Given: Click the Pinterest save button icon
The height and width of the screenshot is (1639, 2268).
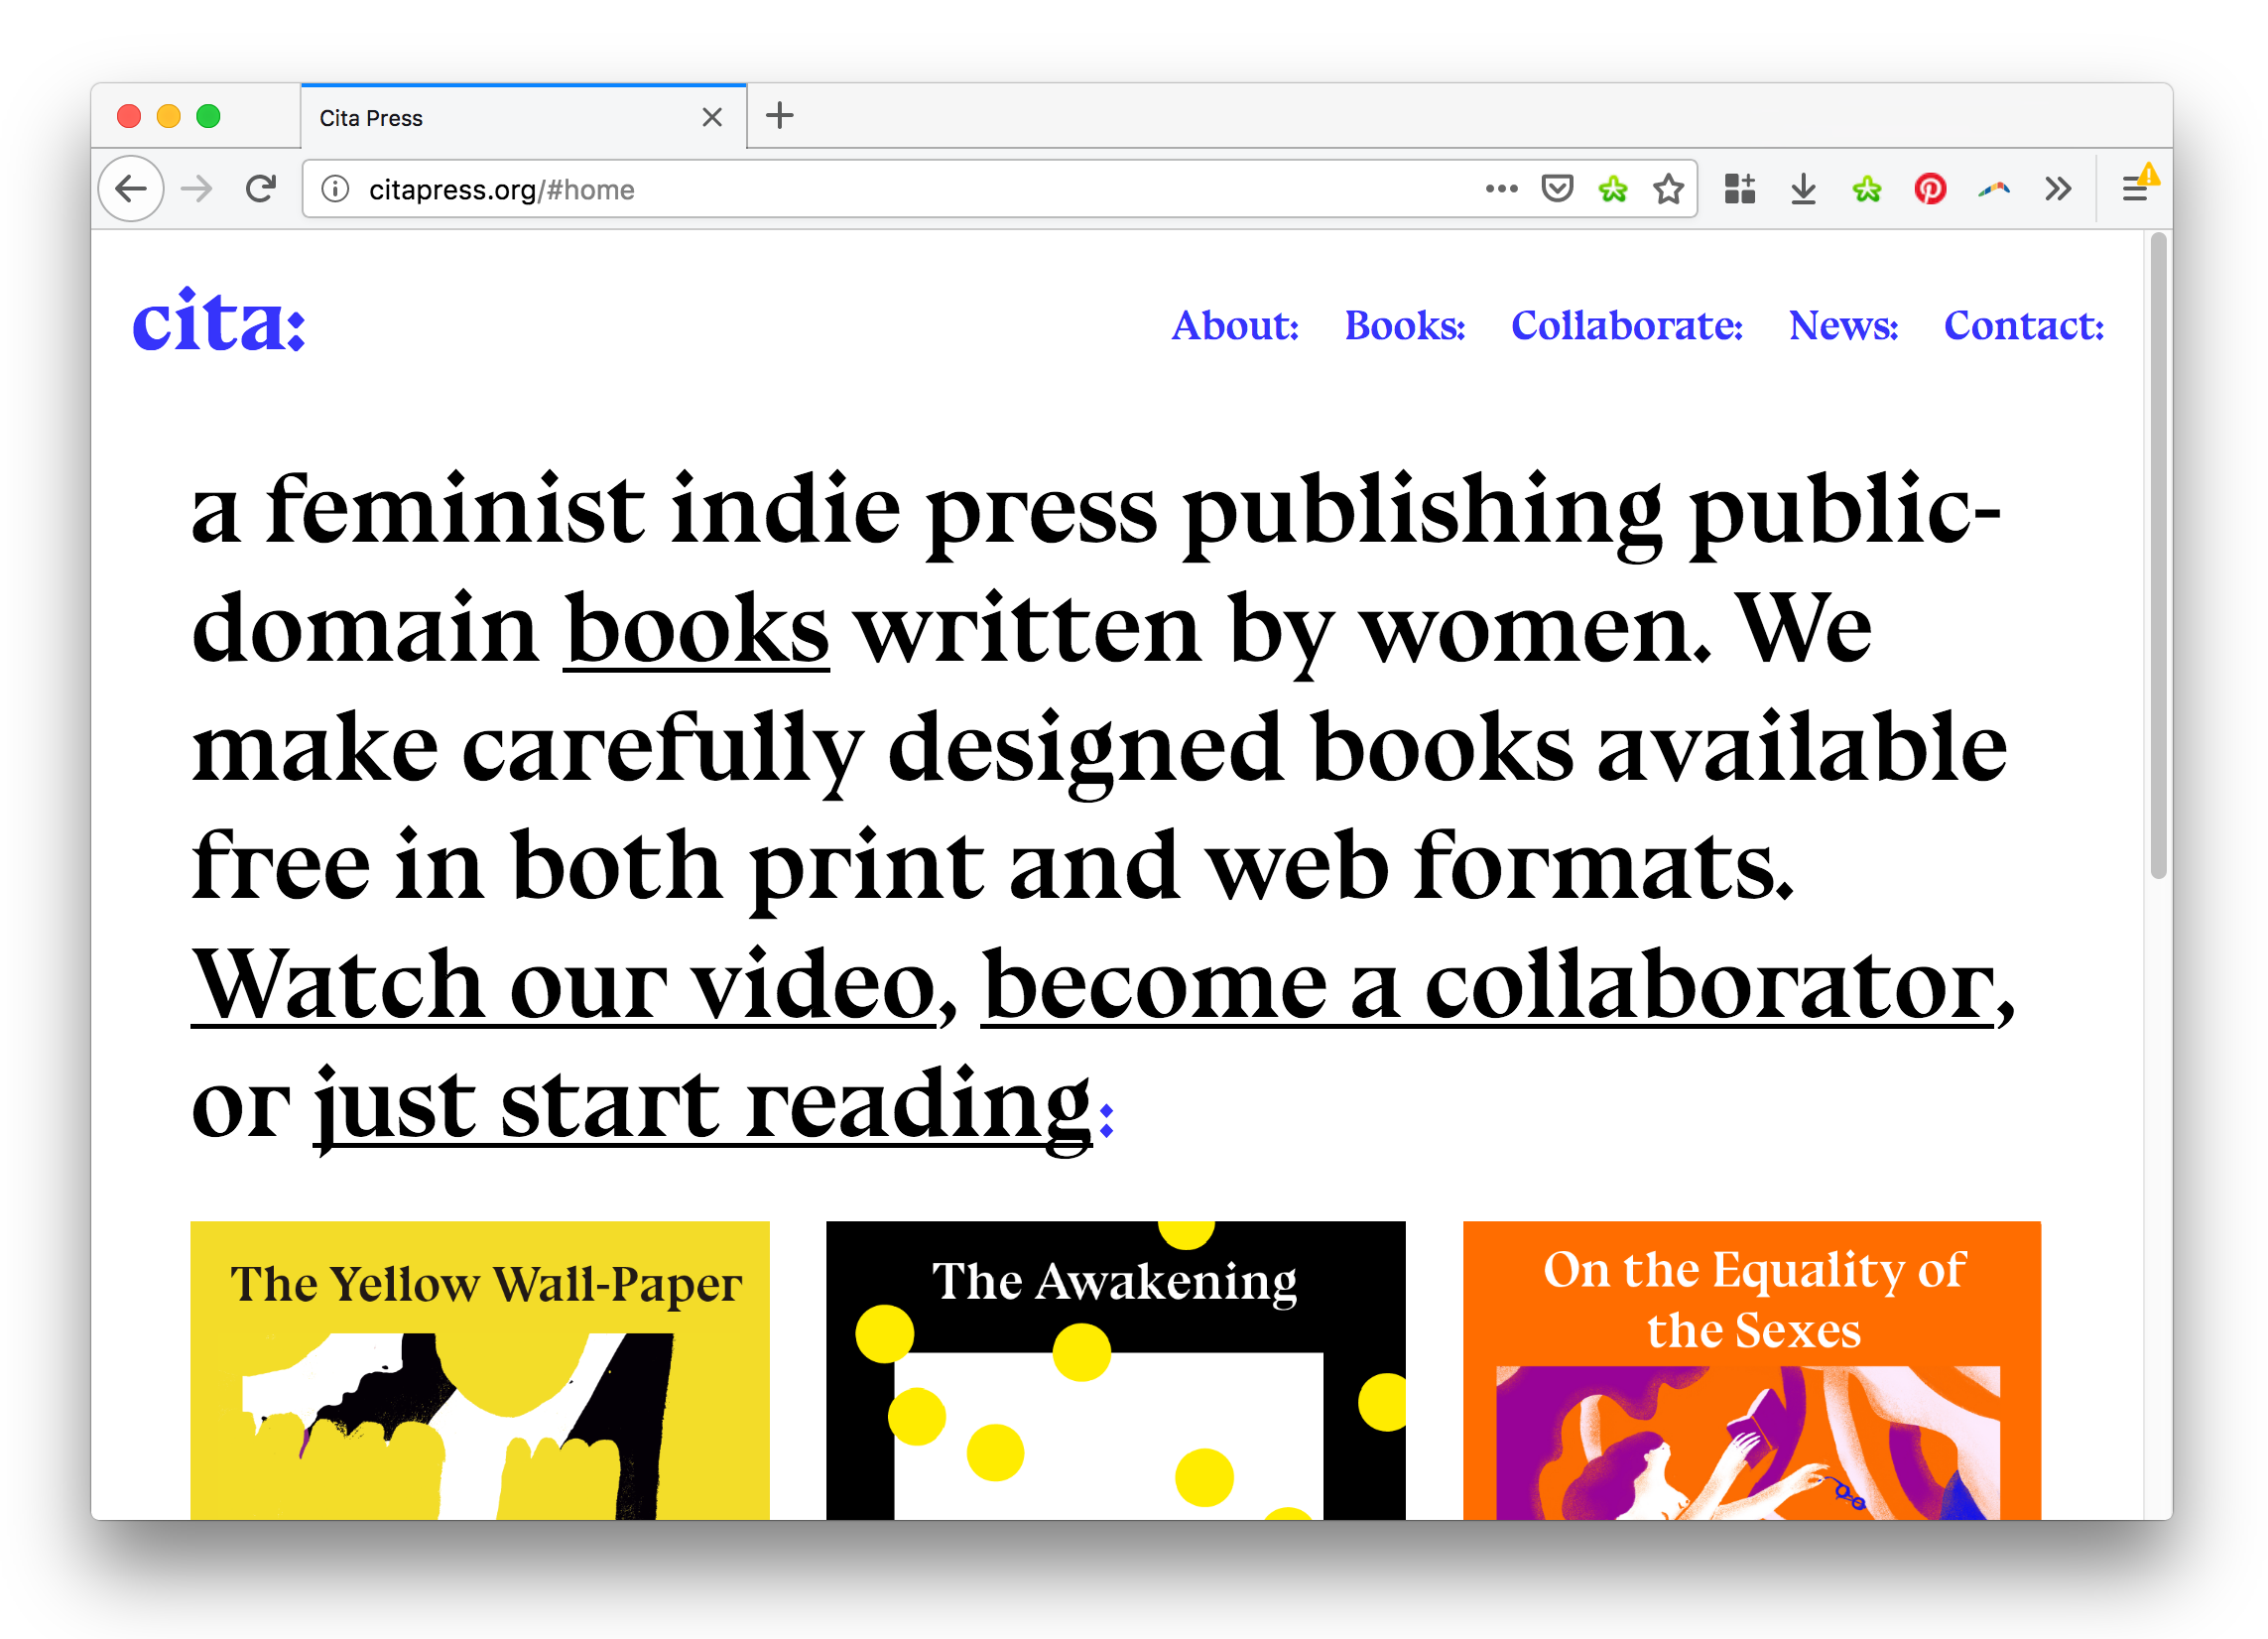Looking at the screenshot, I should 1930,189.
